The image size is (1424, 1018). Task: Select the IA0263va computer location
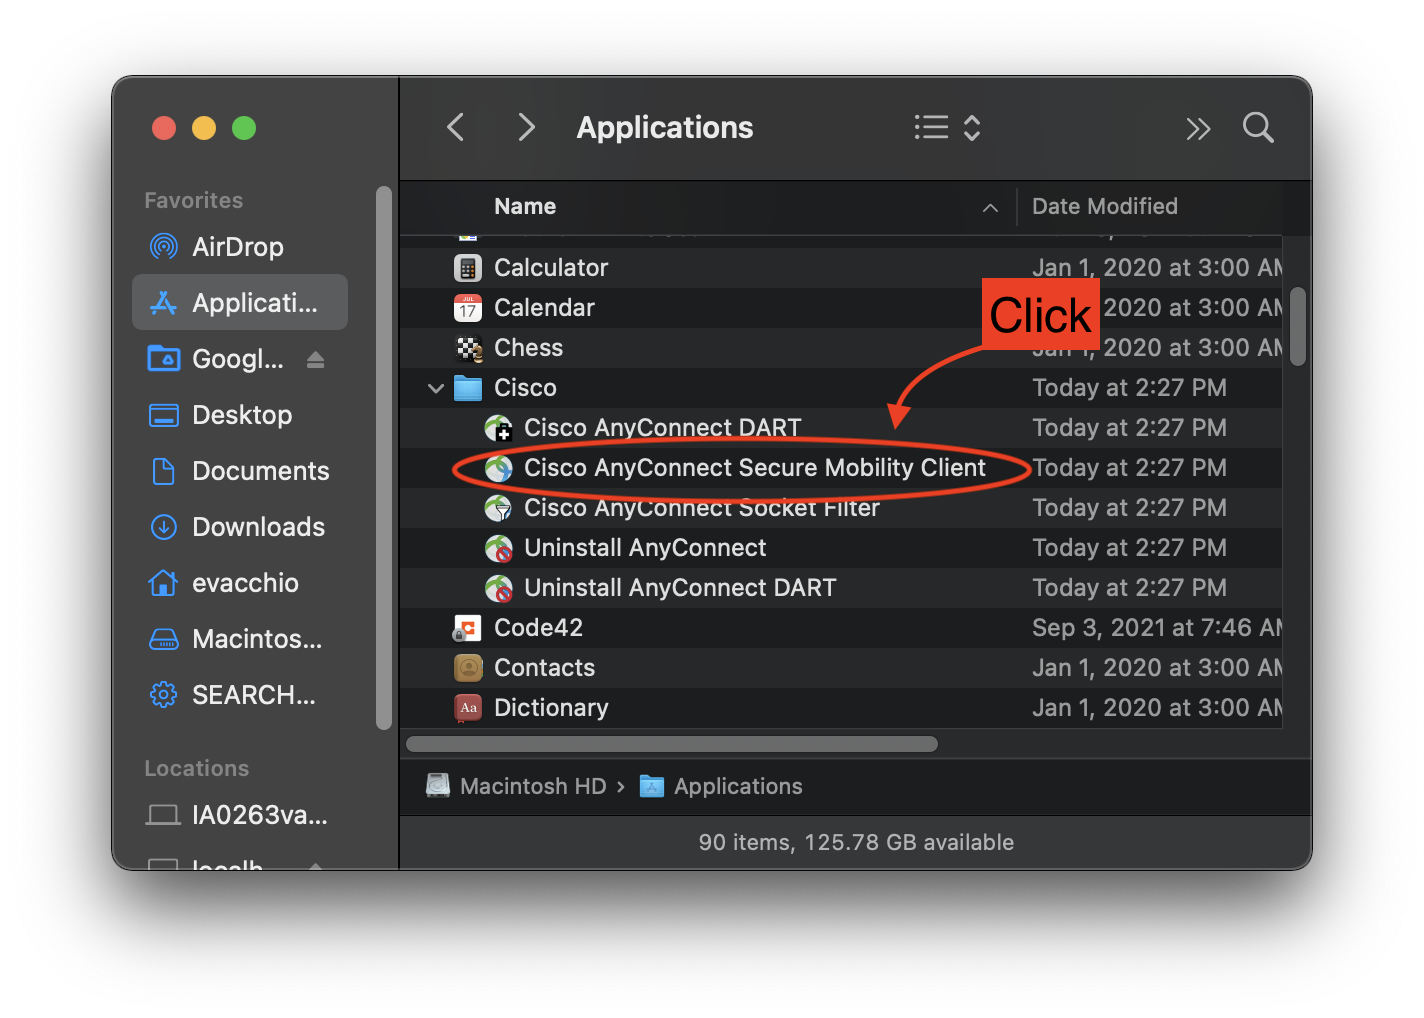pos(240,815)
